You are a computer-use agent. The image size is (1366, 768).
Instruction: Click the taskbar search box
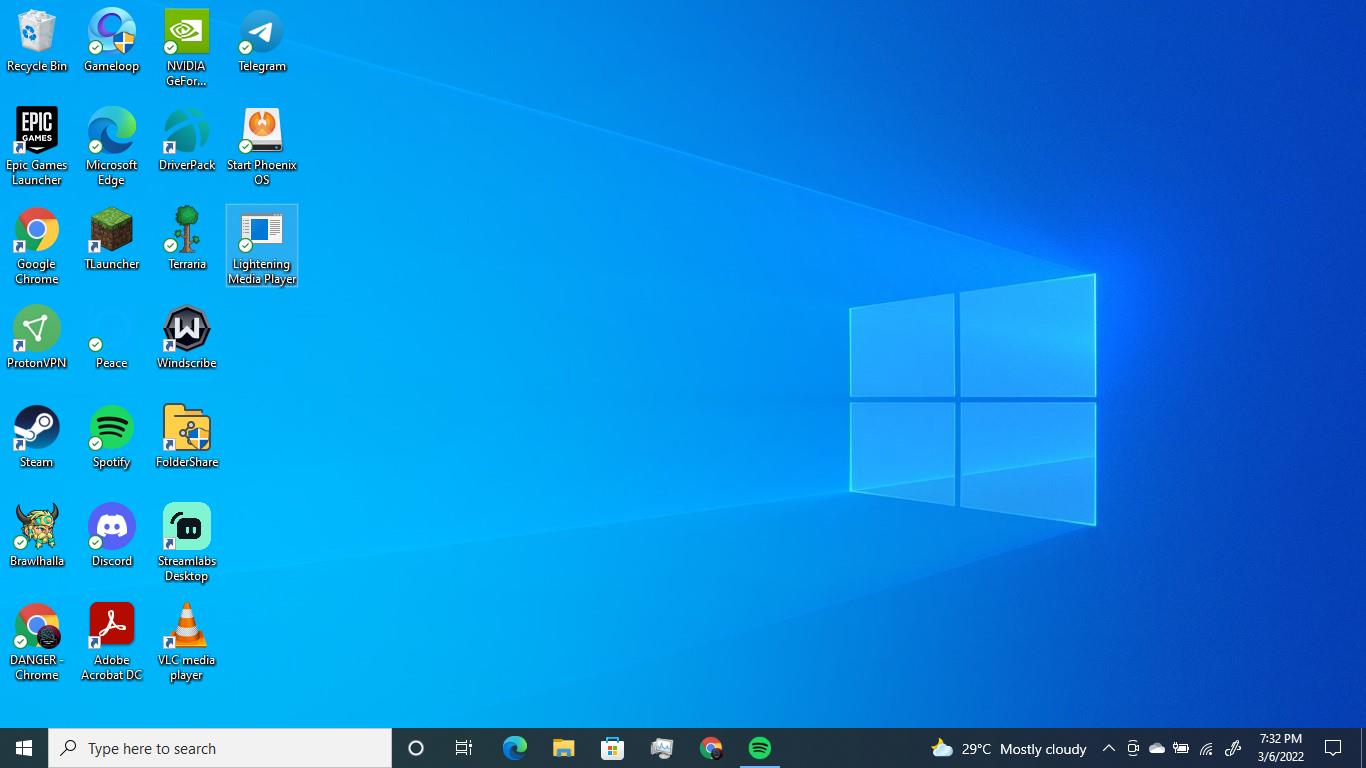click(x=220, y=748)
